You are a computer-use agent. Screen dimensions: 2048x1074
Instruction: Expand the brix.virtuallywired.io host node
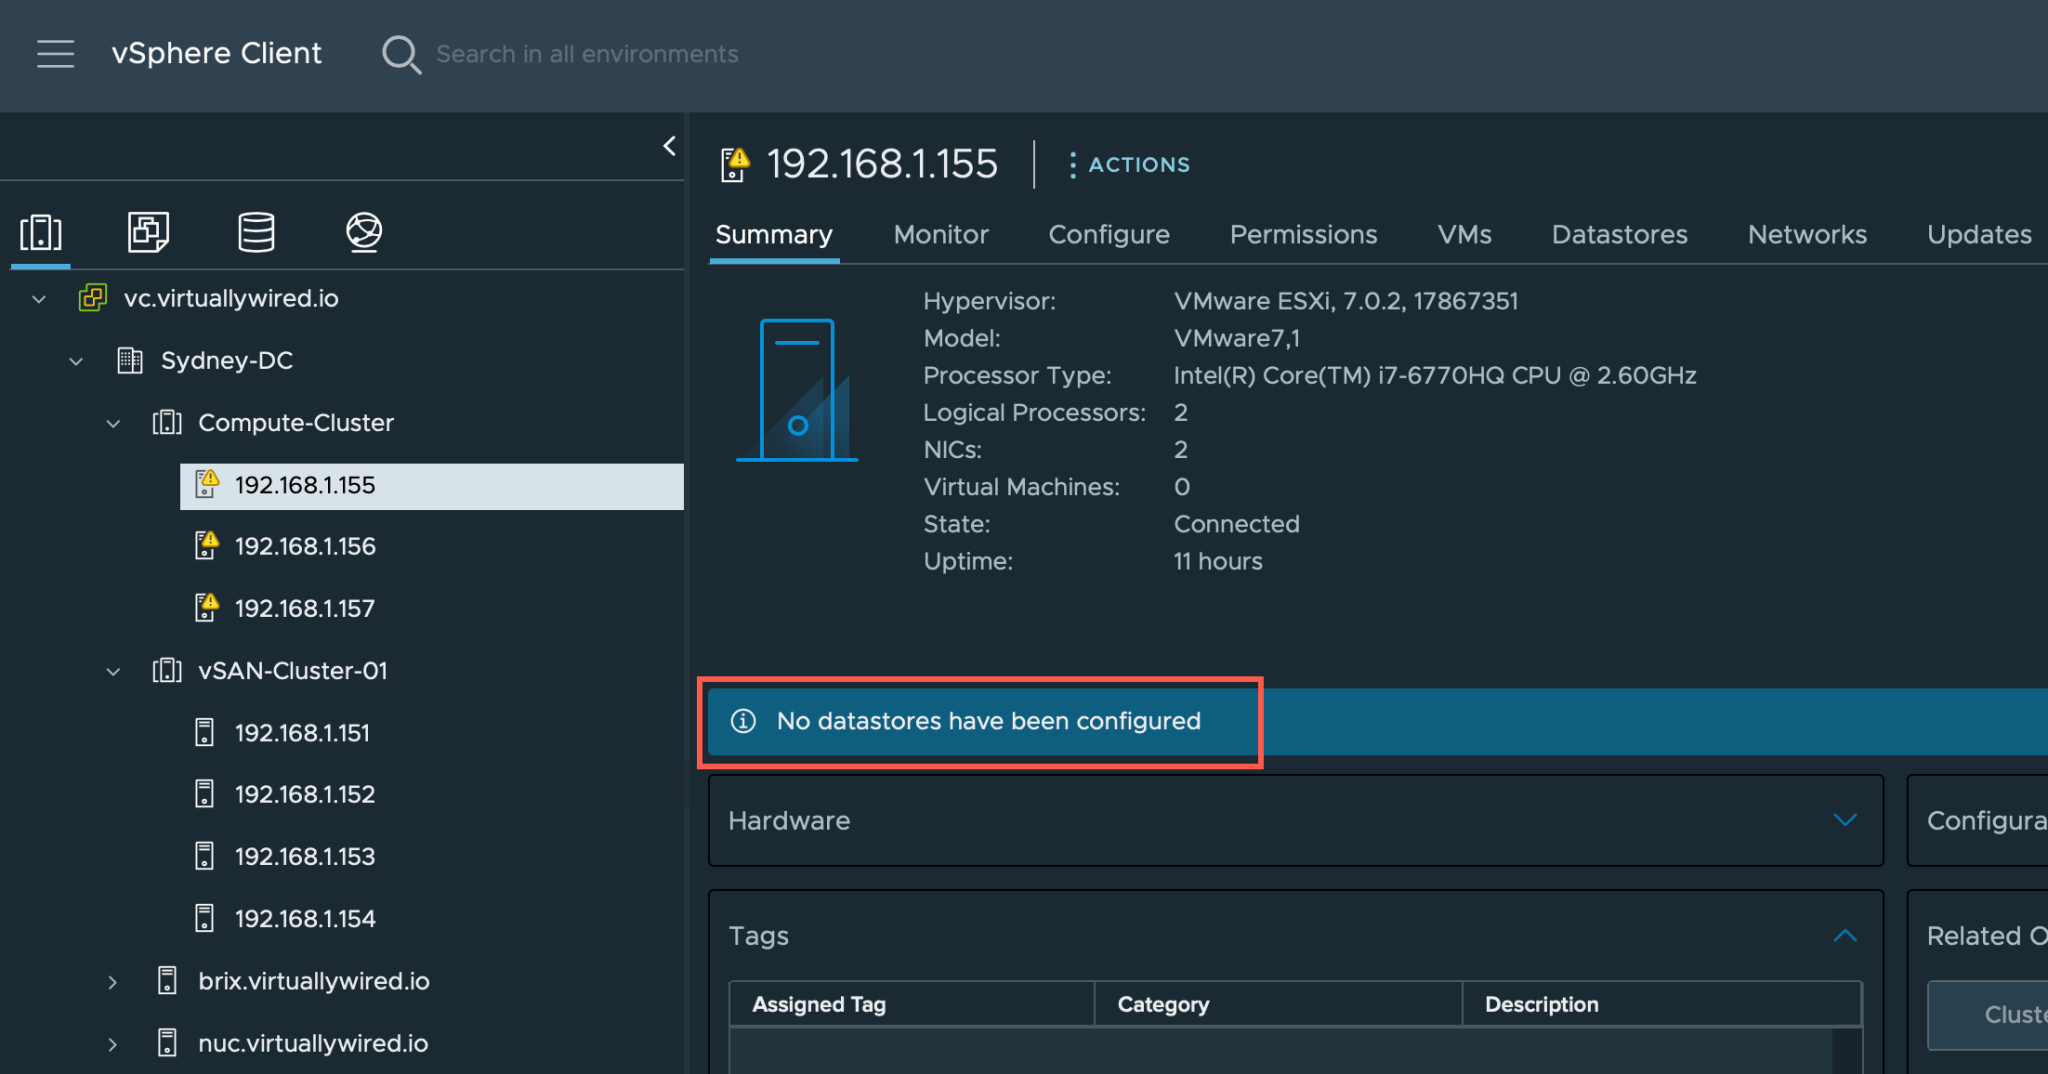(113, 982)
